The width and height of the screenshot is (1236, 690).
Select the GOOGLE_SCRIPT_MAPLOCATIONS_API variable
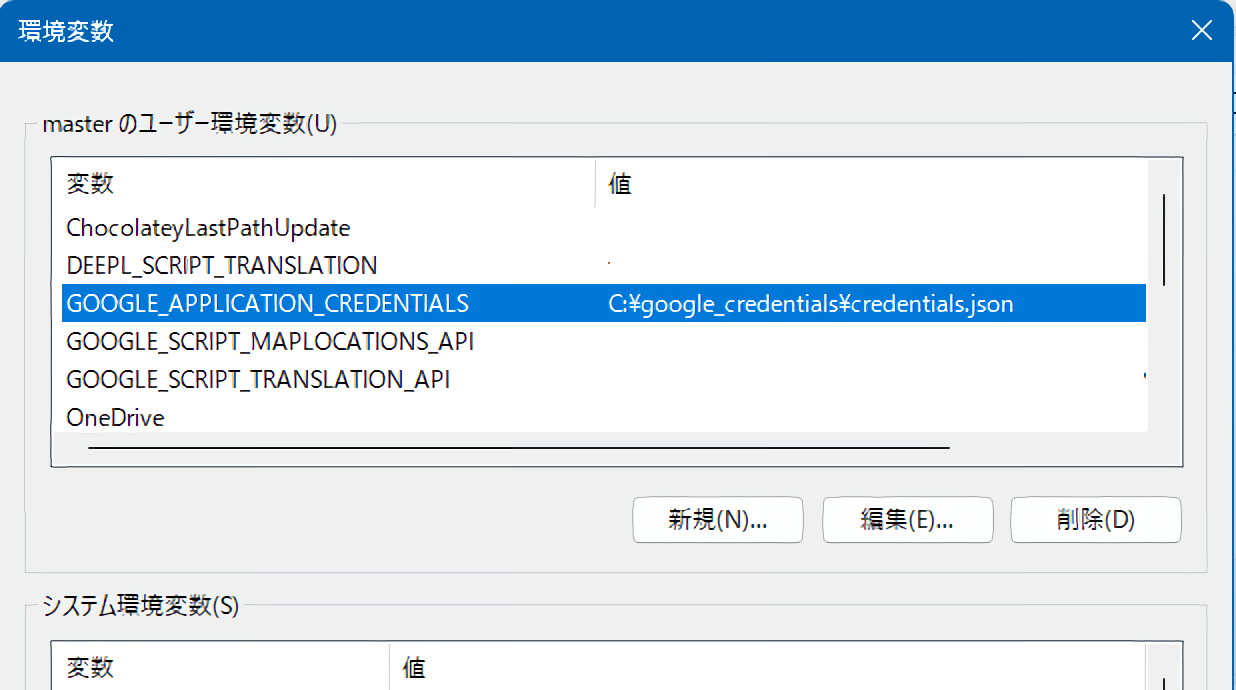(x=270, y=342)
